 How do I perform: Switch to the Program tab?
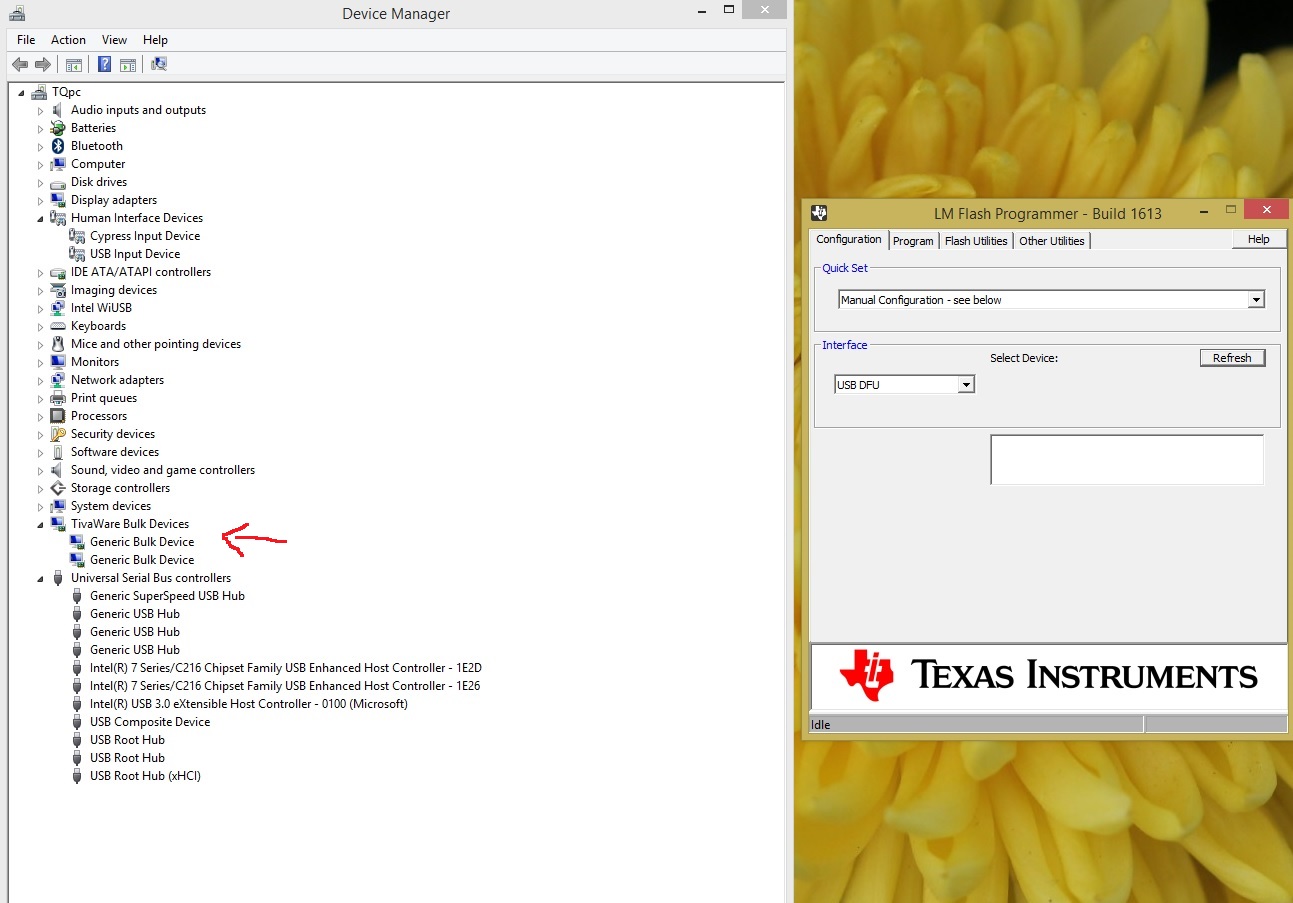click(x=913, y=241)
